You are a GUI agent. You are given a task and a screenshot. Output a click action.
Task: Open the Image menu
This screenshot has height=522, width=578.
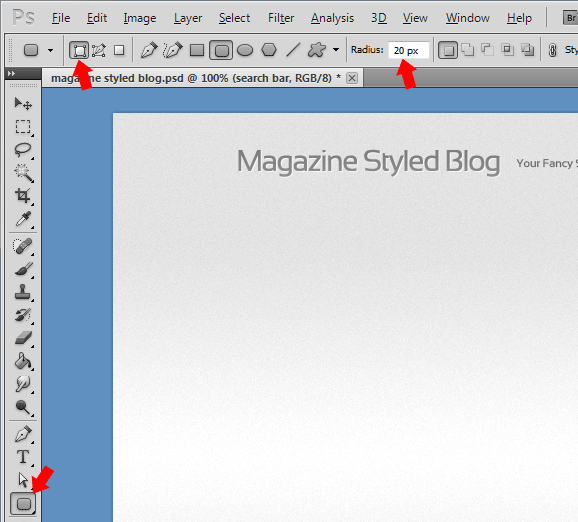(x=140, y=18)
